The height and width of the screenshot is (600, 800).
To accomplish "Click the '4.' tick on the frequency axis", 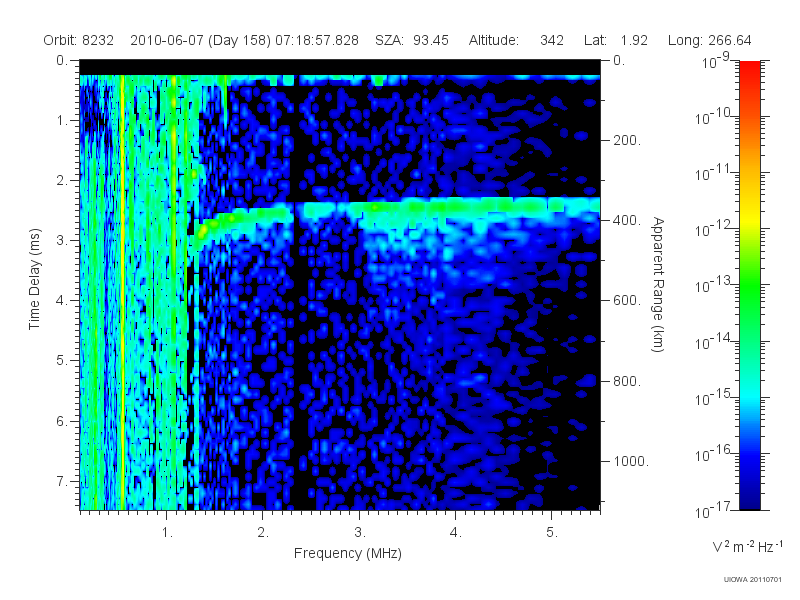I will [456, 533].
